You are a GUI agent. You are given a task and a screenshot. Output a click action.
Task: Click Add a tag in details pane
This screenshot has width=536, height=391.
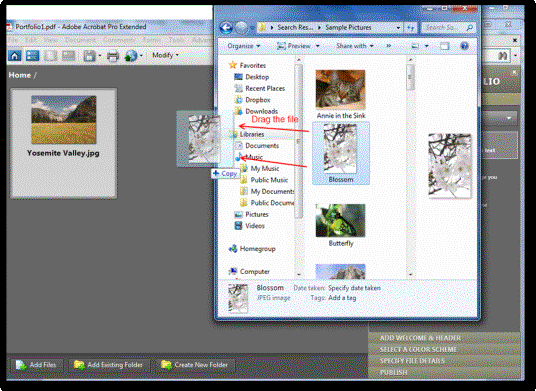coord(342,298)
